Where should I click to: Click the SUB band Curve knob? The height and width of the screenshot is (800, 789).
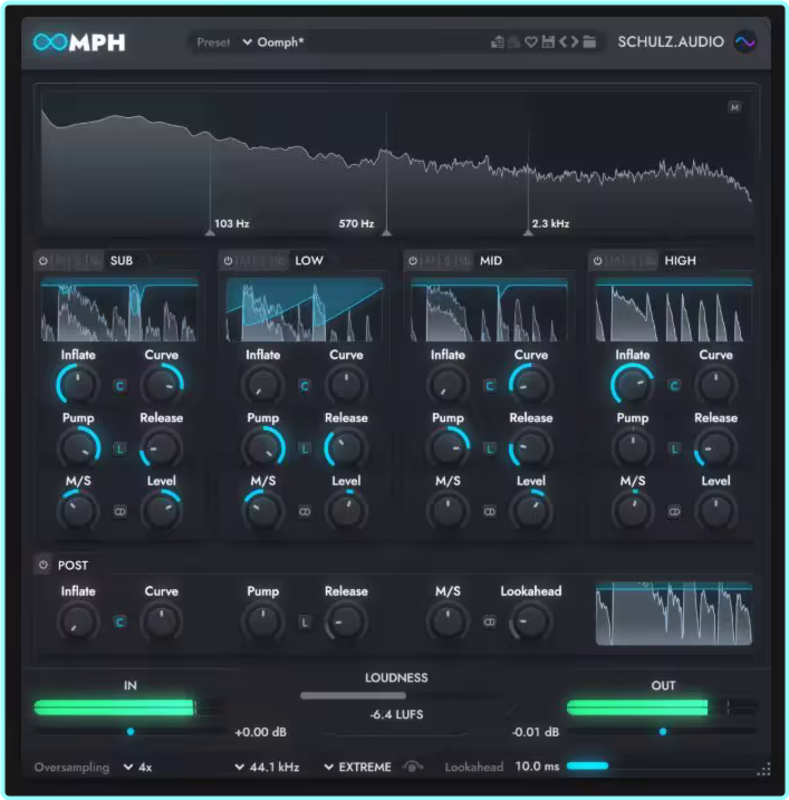pyautogui.click(x=162, y=385)
